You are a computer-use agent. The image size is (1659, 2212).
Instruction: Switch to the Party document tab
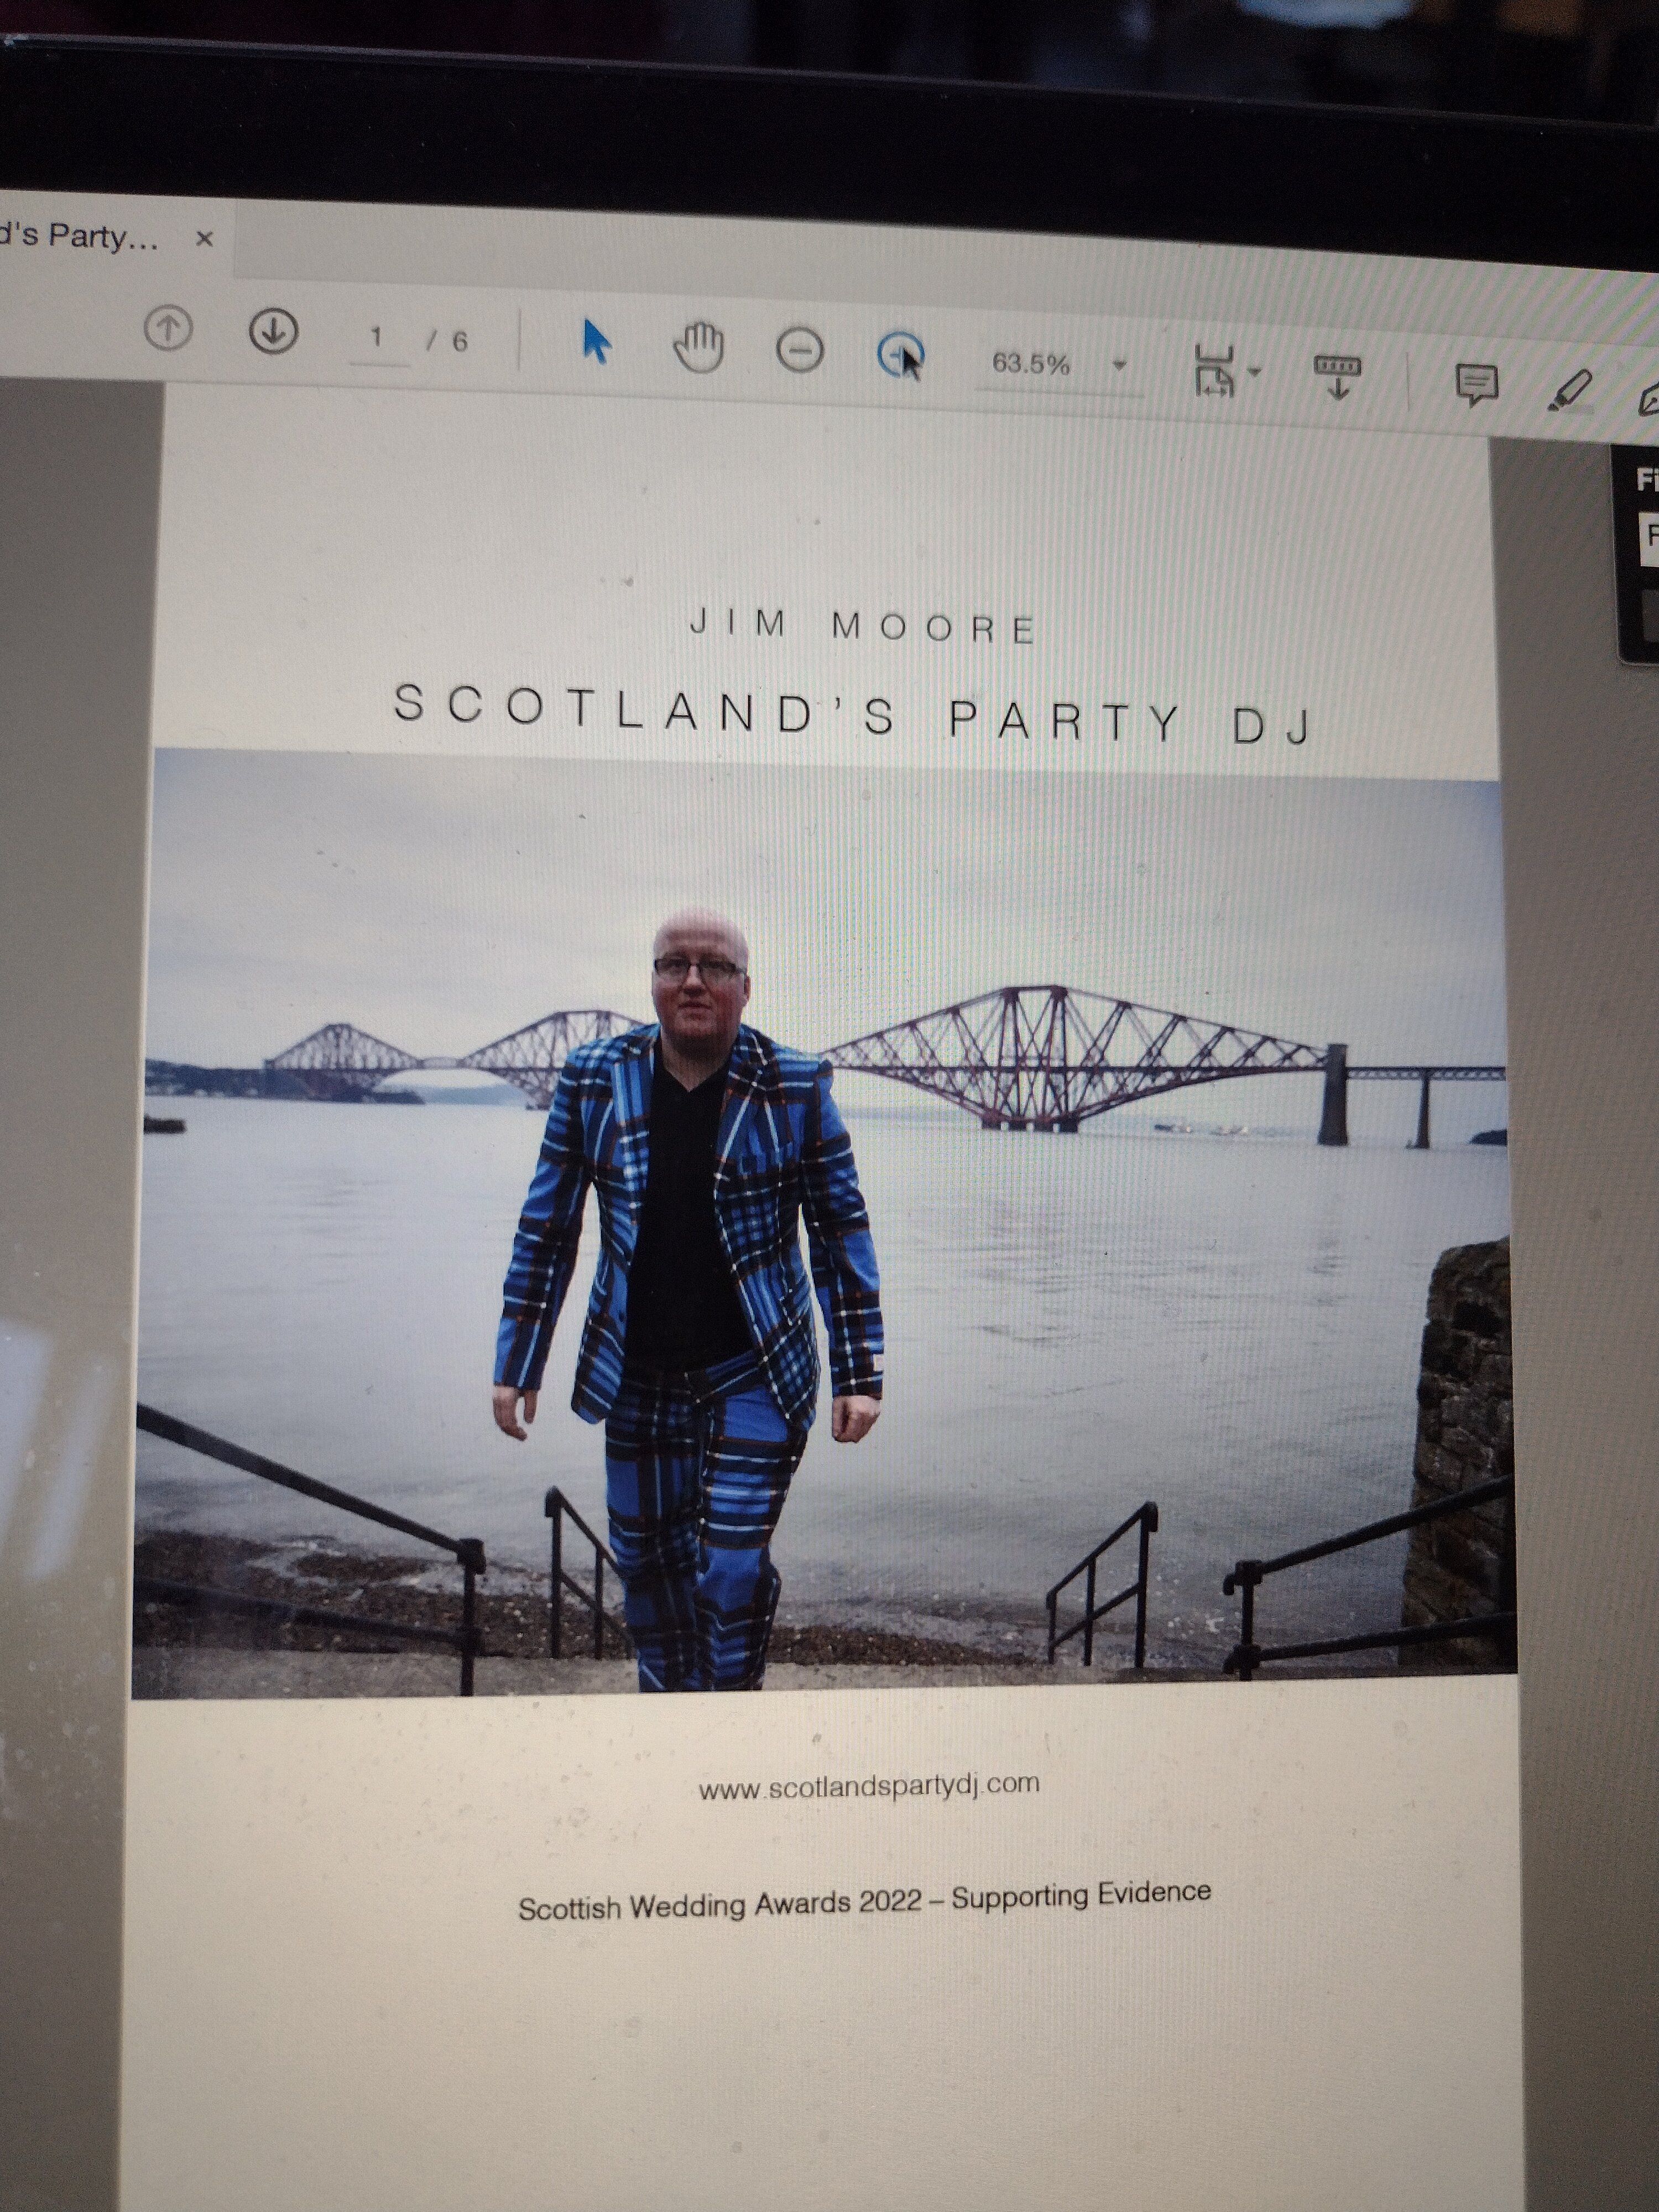pyautogui.click(x=80, y=236)
